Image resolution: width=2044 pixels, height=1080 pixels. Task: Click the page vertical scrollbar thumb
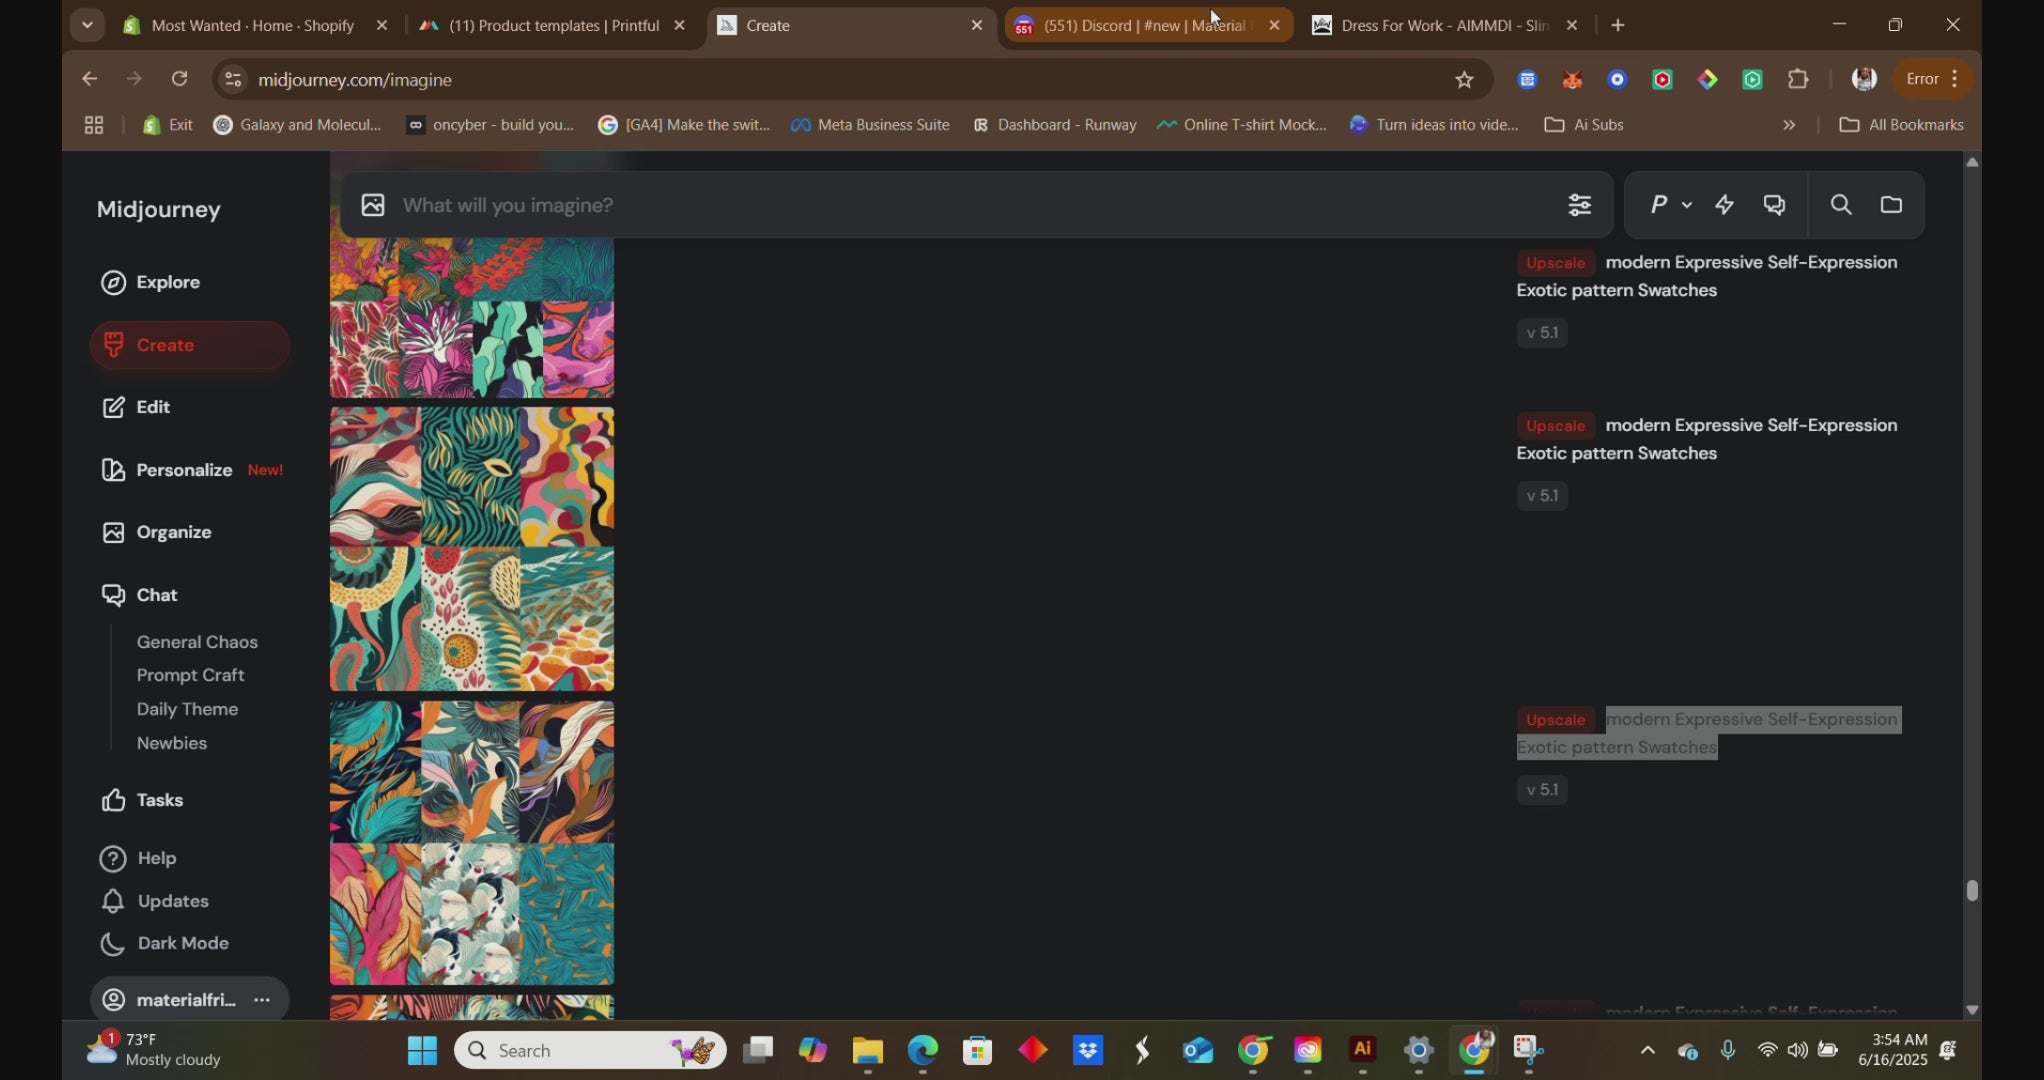1971,890
